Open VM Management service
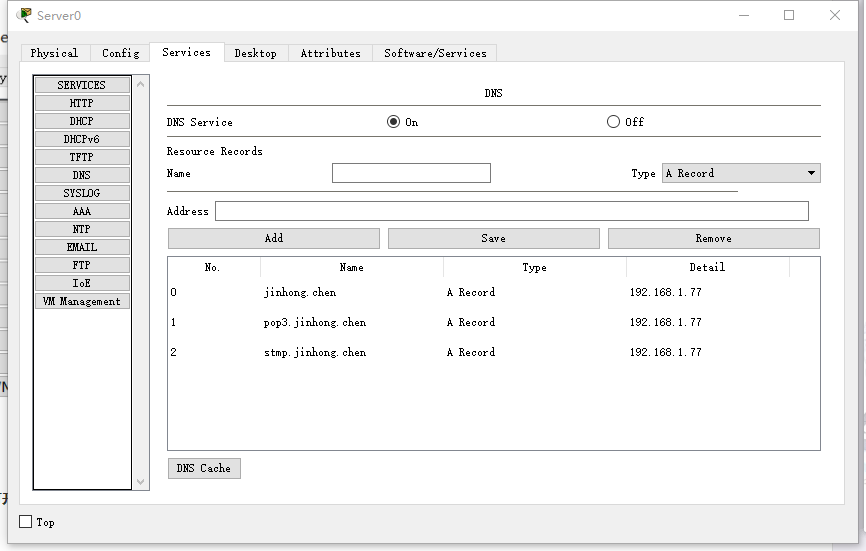This screenshot has height=551, width=866. pos(82,301)
